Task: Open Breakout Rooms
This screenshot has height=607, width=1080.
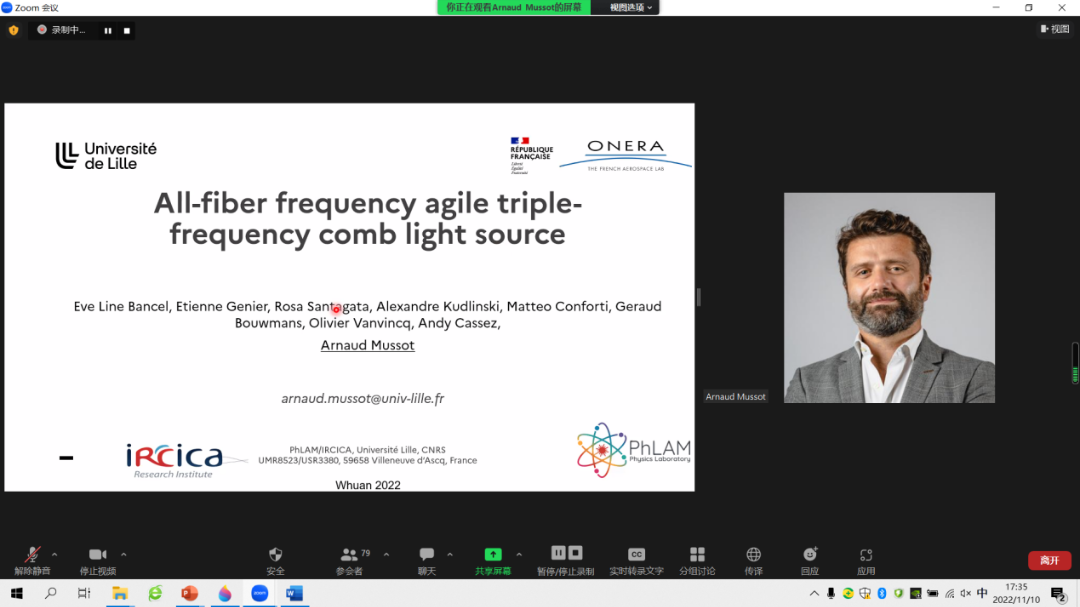Action: 697,555
